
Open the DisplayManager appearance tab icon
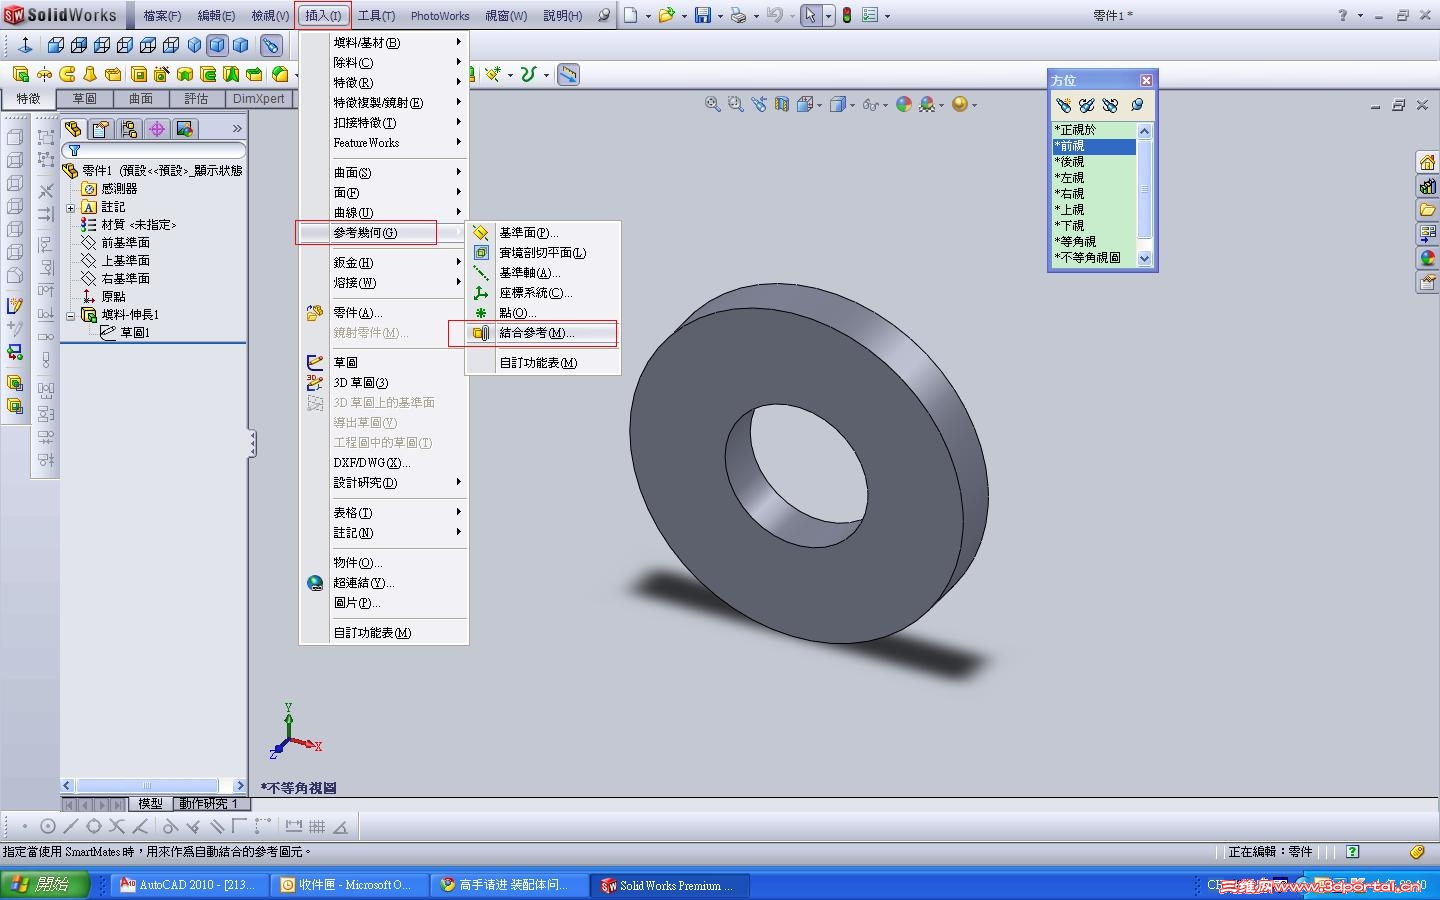click(184, 129)
